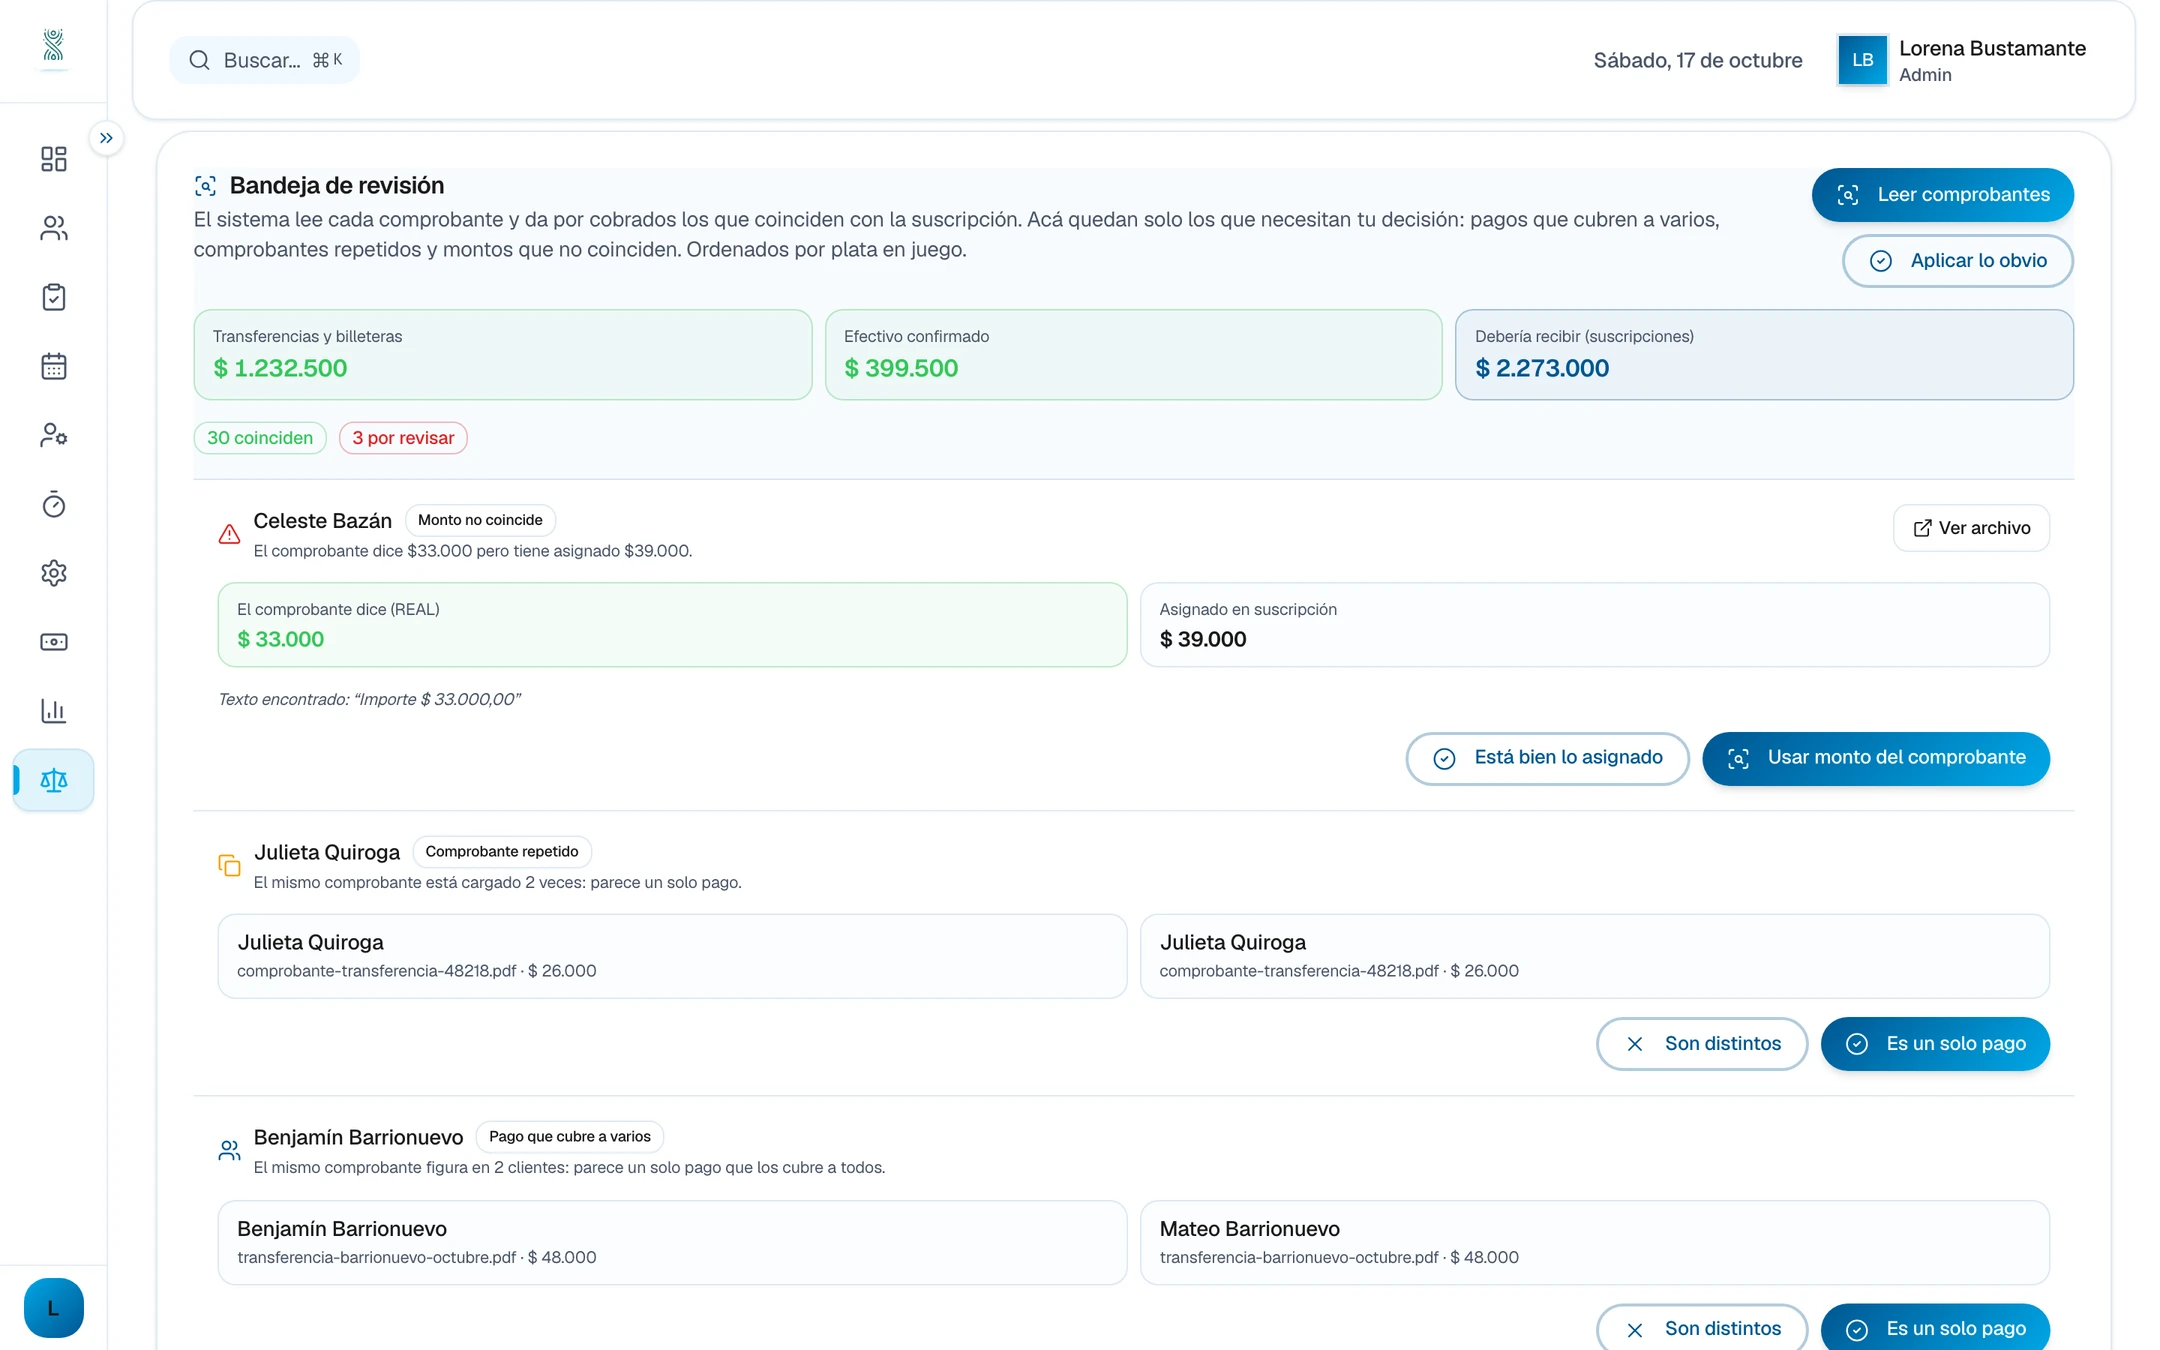Click the 30 coinciden pill

click(260, 438)
